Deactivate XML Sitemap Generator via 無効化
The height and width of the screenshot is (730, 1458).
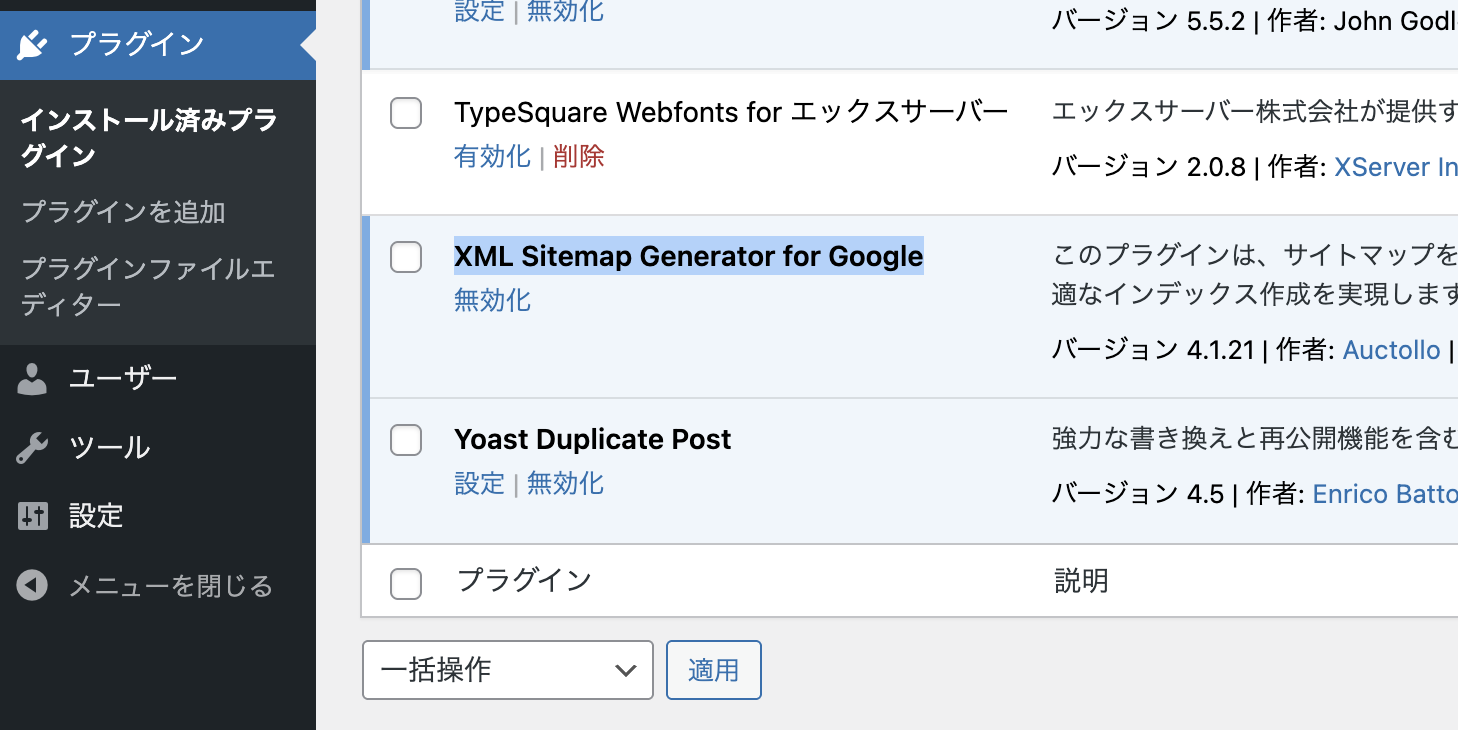(x=492, y=300)
